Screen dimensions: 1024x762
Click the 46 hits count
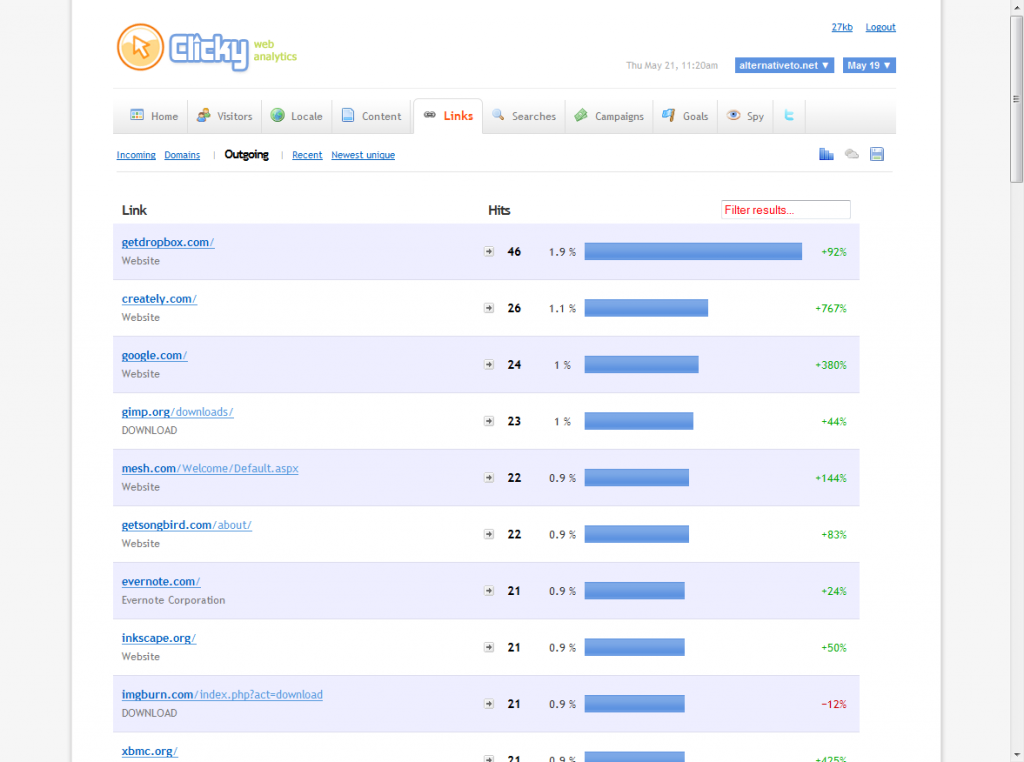click(514, 251)
